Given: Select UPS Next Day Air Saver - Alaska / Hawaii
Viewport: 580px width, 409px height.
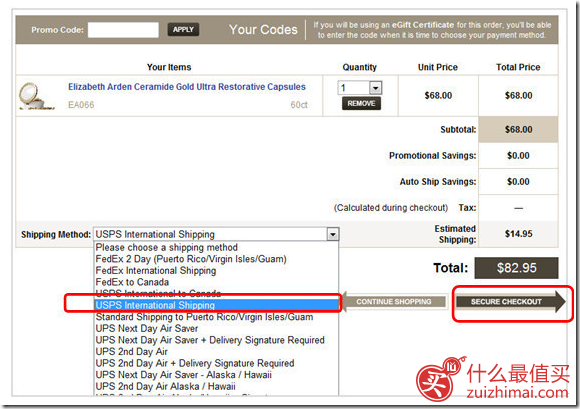Looking at the screenshot, I should (216, 375).
